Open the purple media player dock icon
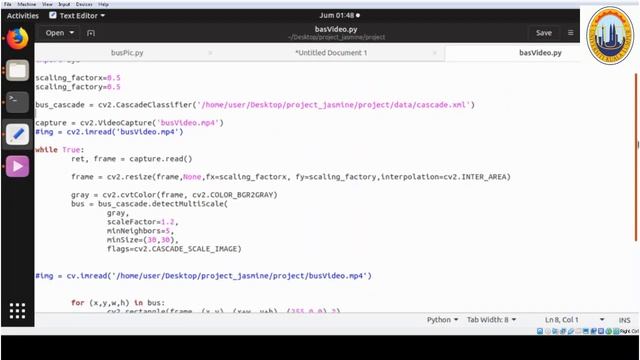The height and width of the screenshot is (360, 640). [17, 166]
